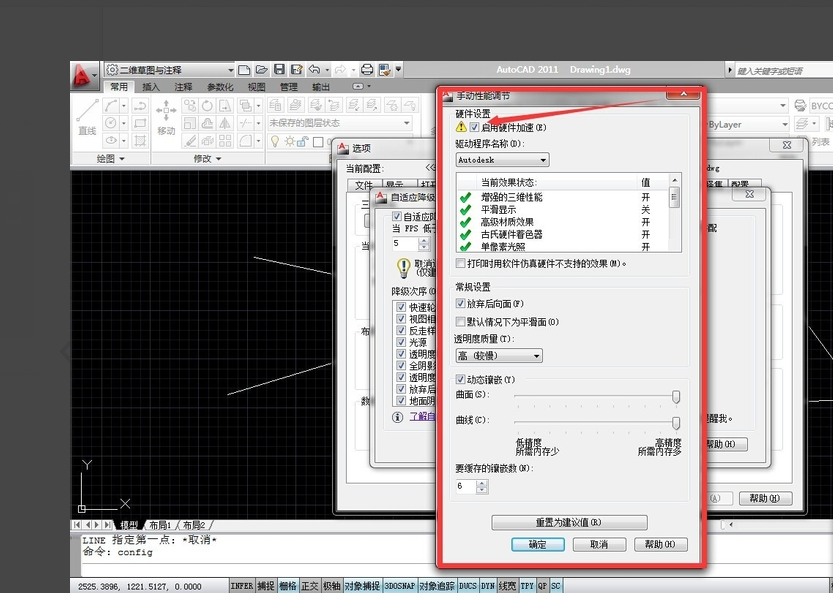
Task: Click the 确定 button in performance dialog
Action: point(538,544)
